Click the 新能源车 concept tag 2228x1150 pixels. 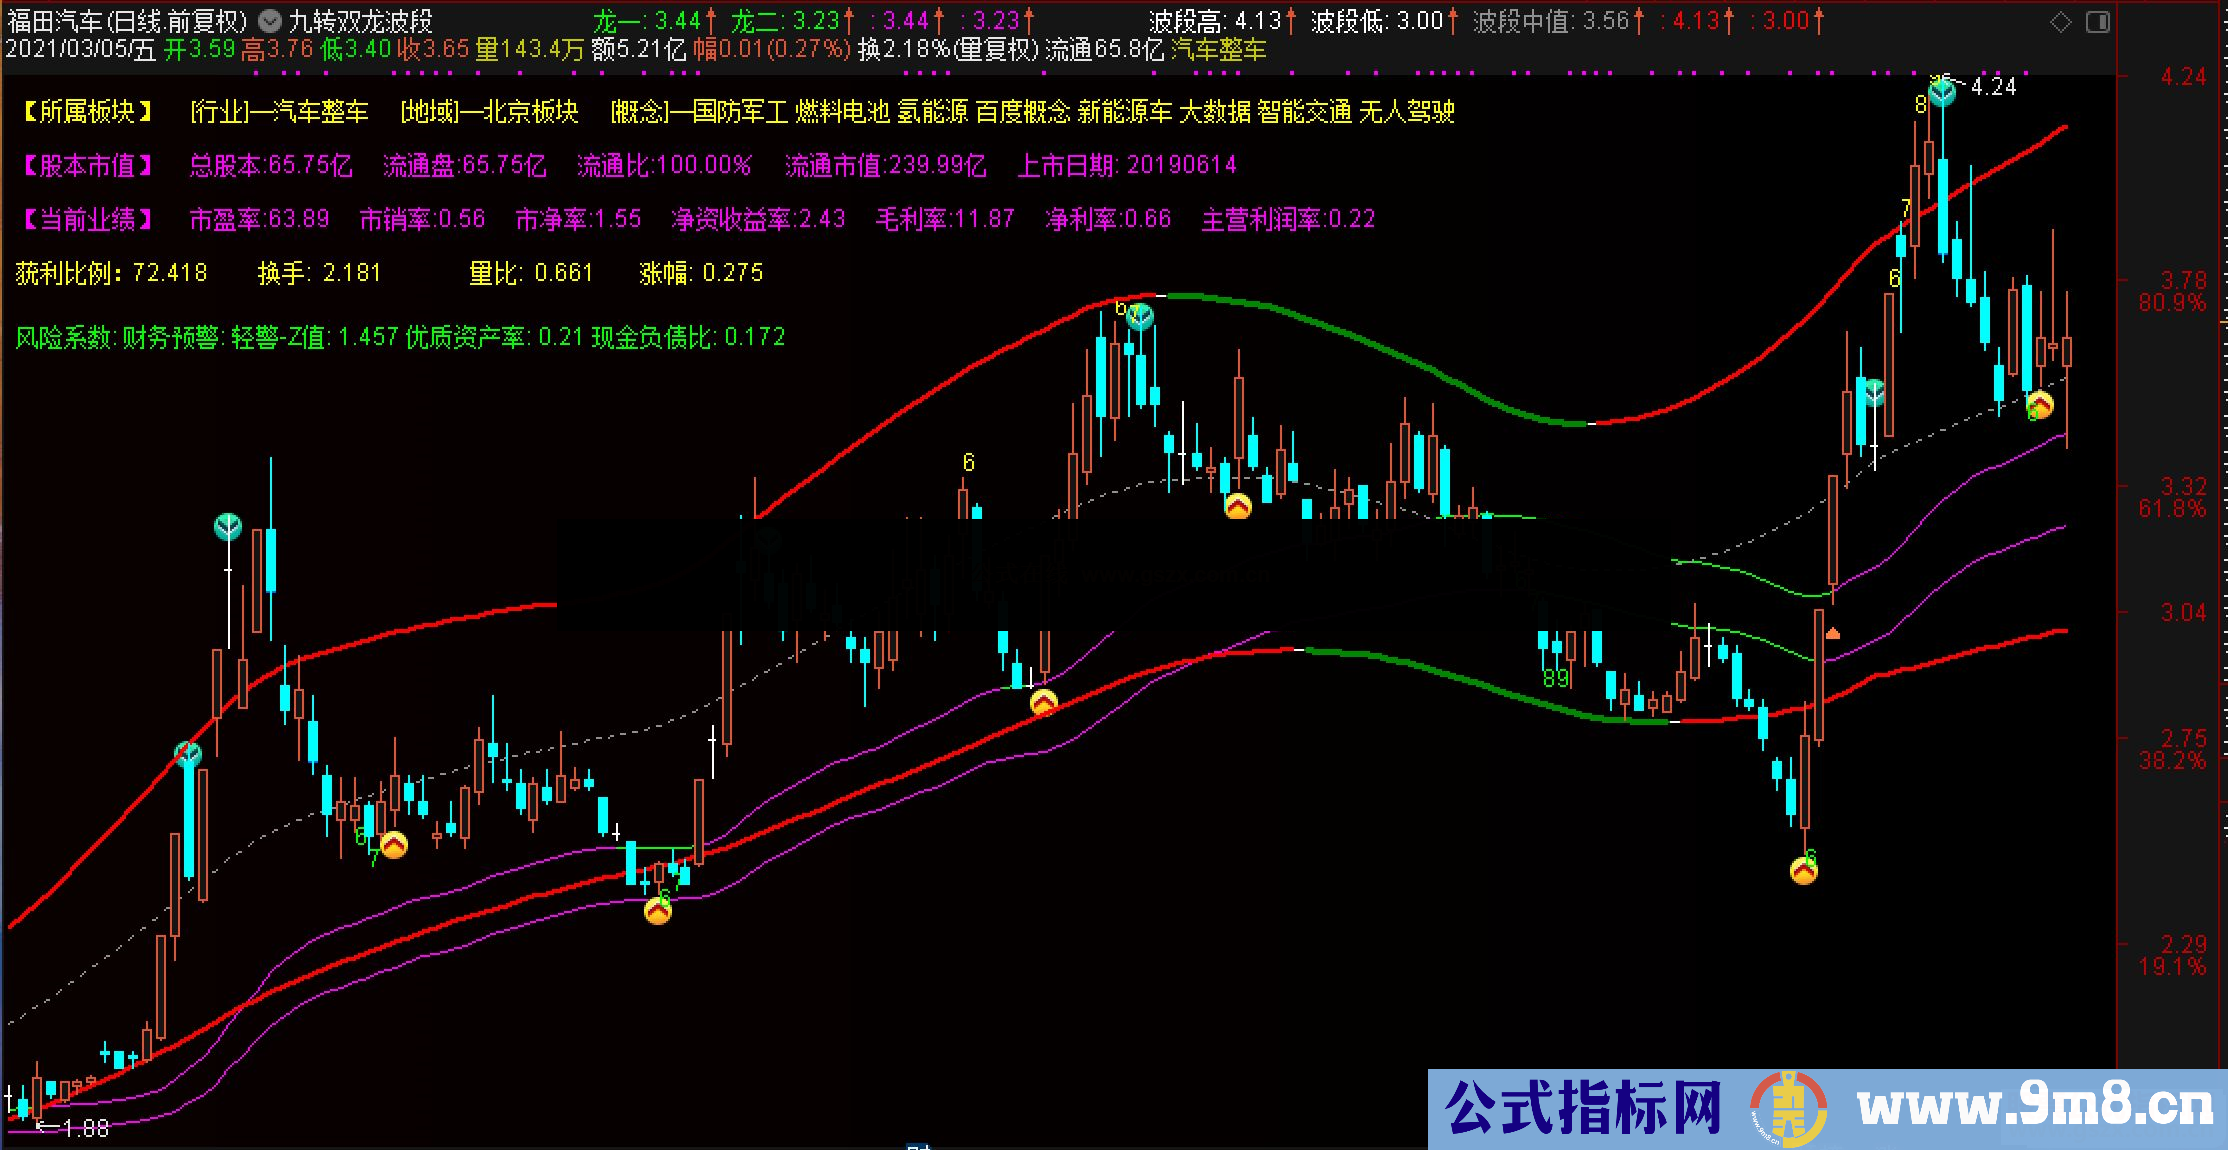pyautogui.click(x=1125, y=113)
